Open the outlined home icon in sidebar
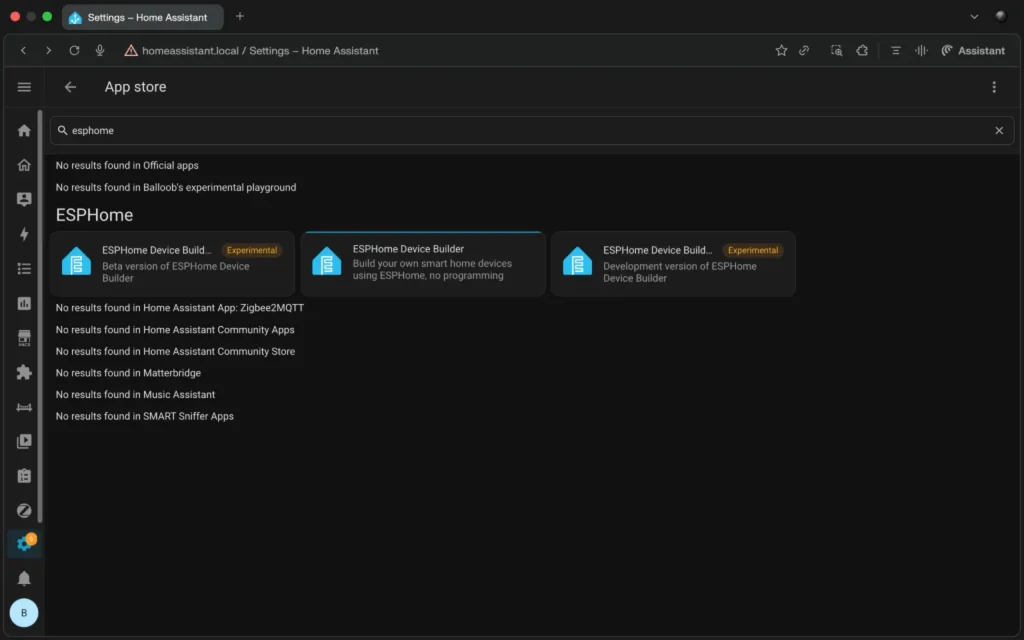Screen dimensions: 1024x640 tap(24, 165)
